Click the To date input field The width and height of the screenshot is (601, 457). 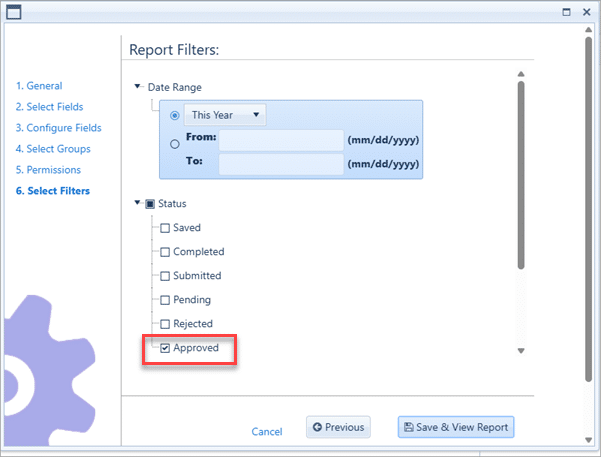pos(281,164)
